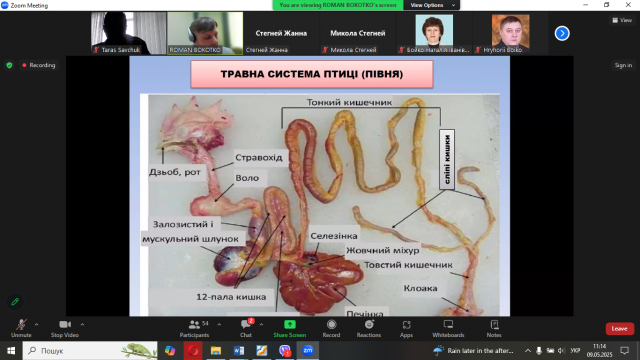The height and width of the screenshot is (360, 640).
Task: Open File Explorer from the taskbar
Action: [x=216, y=351]
